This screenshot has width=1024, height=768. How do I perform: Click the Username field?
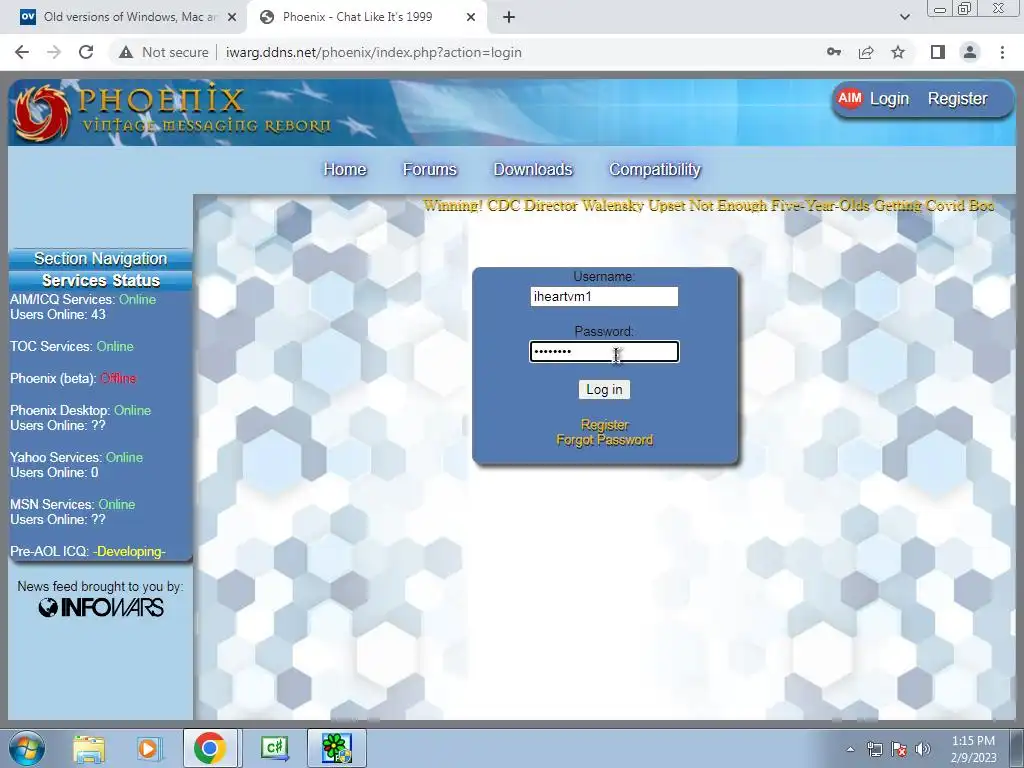coord(604,296)
